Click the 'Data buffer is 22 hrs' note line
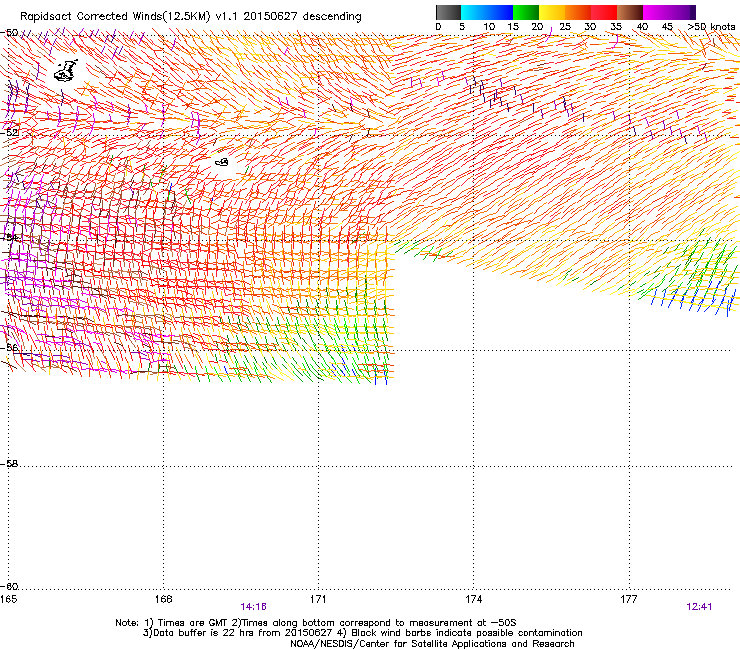740x650 pixels. pyautogui.click(x=362, y=633)
